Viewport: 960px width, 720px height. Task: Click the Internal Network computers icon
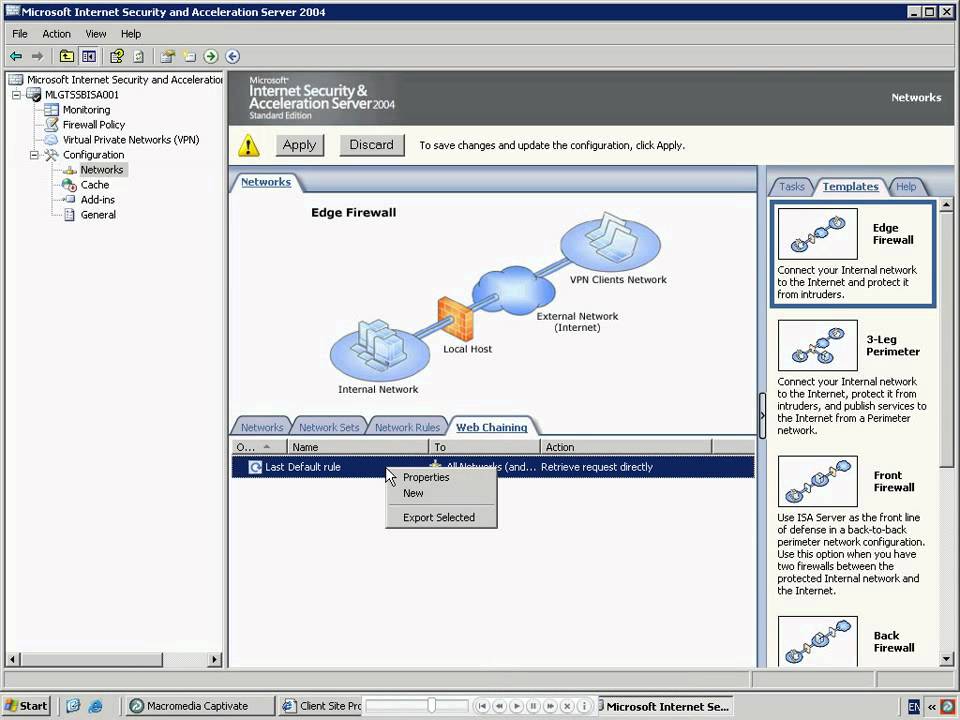point(380,350)
